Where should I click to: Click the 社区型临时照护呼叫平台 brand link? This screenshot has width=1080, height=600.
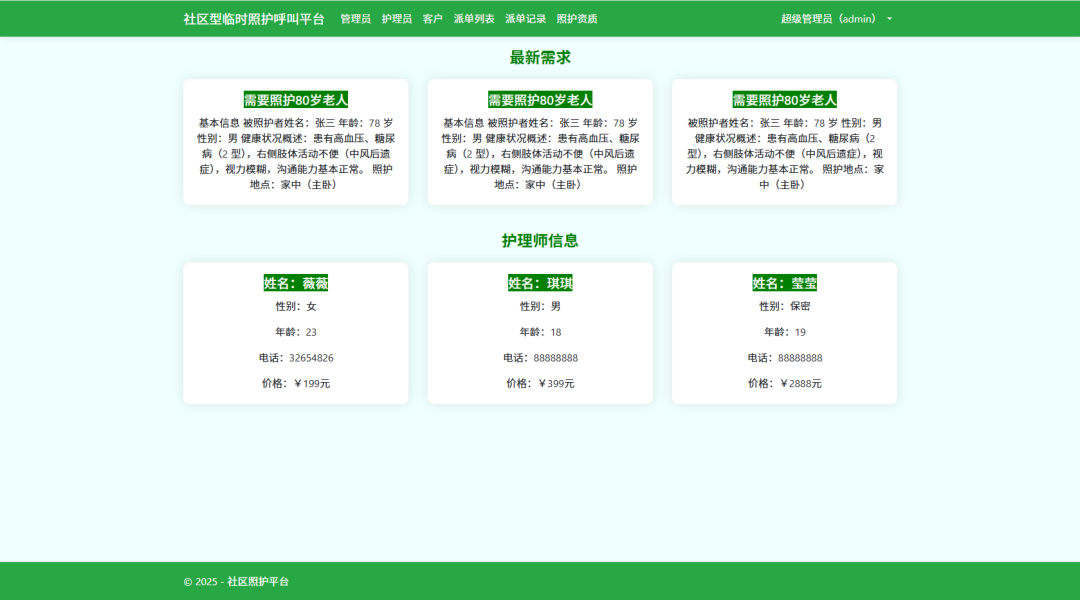coord(252,17)
